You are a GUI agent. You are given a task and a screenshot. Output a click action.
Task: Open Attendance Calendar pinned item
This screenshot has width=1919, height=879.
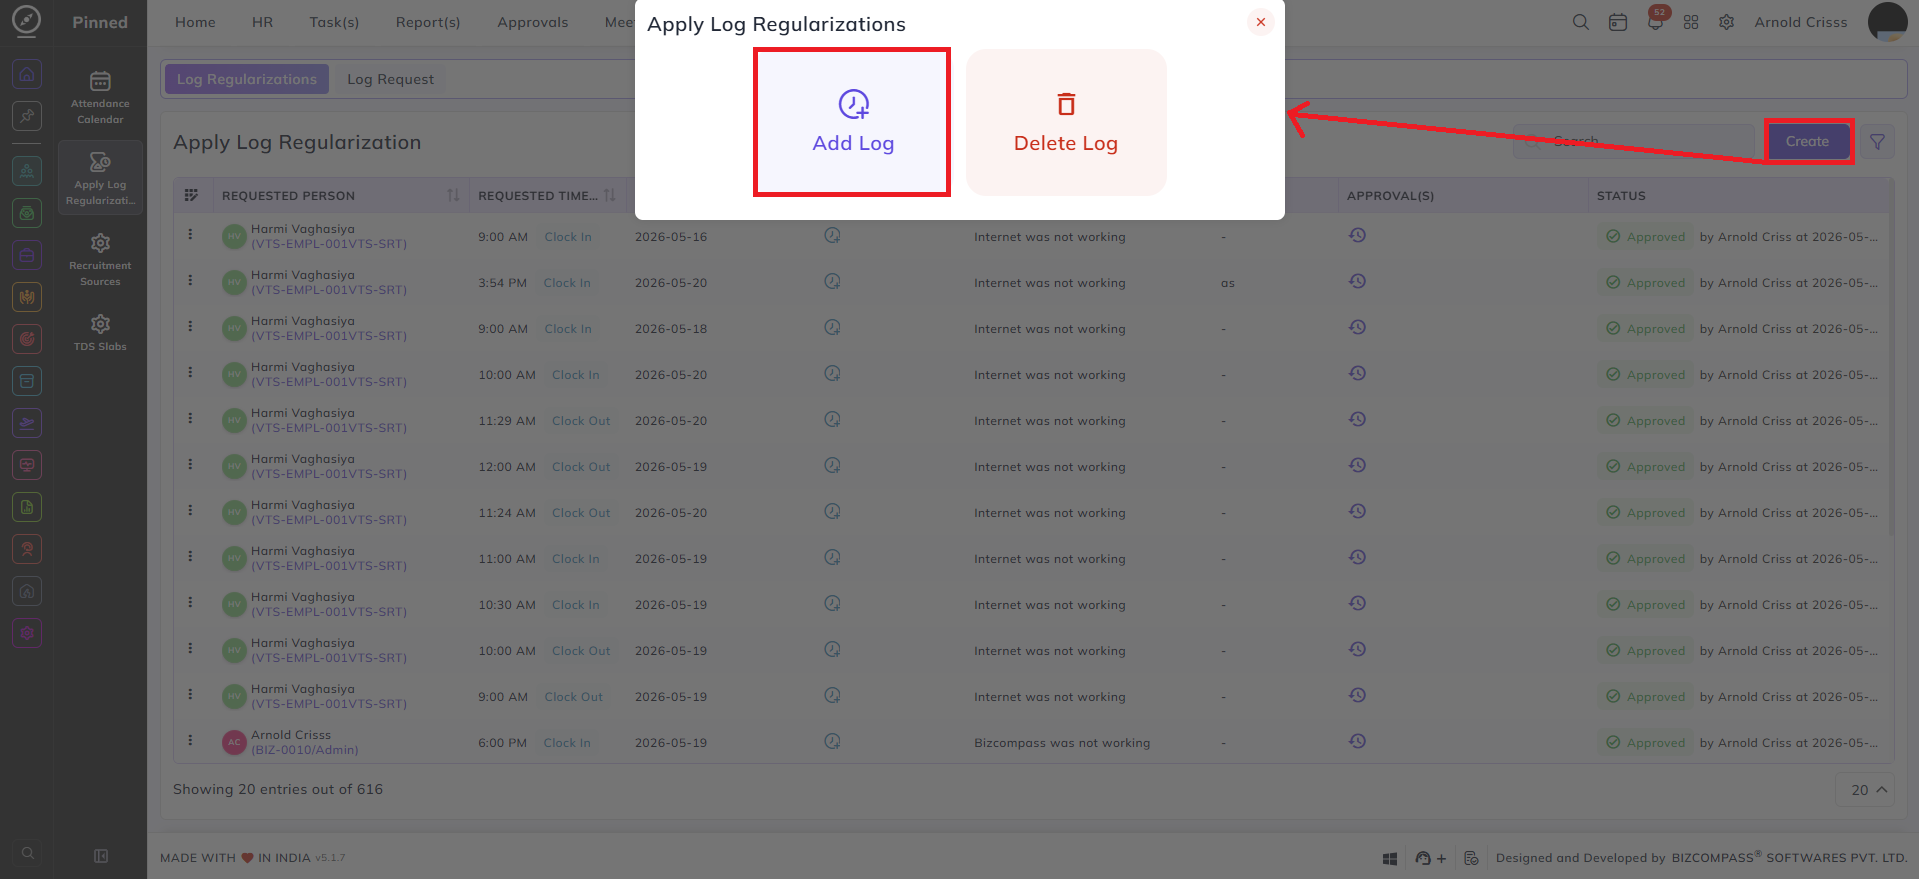(100, 97)
